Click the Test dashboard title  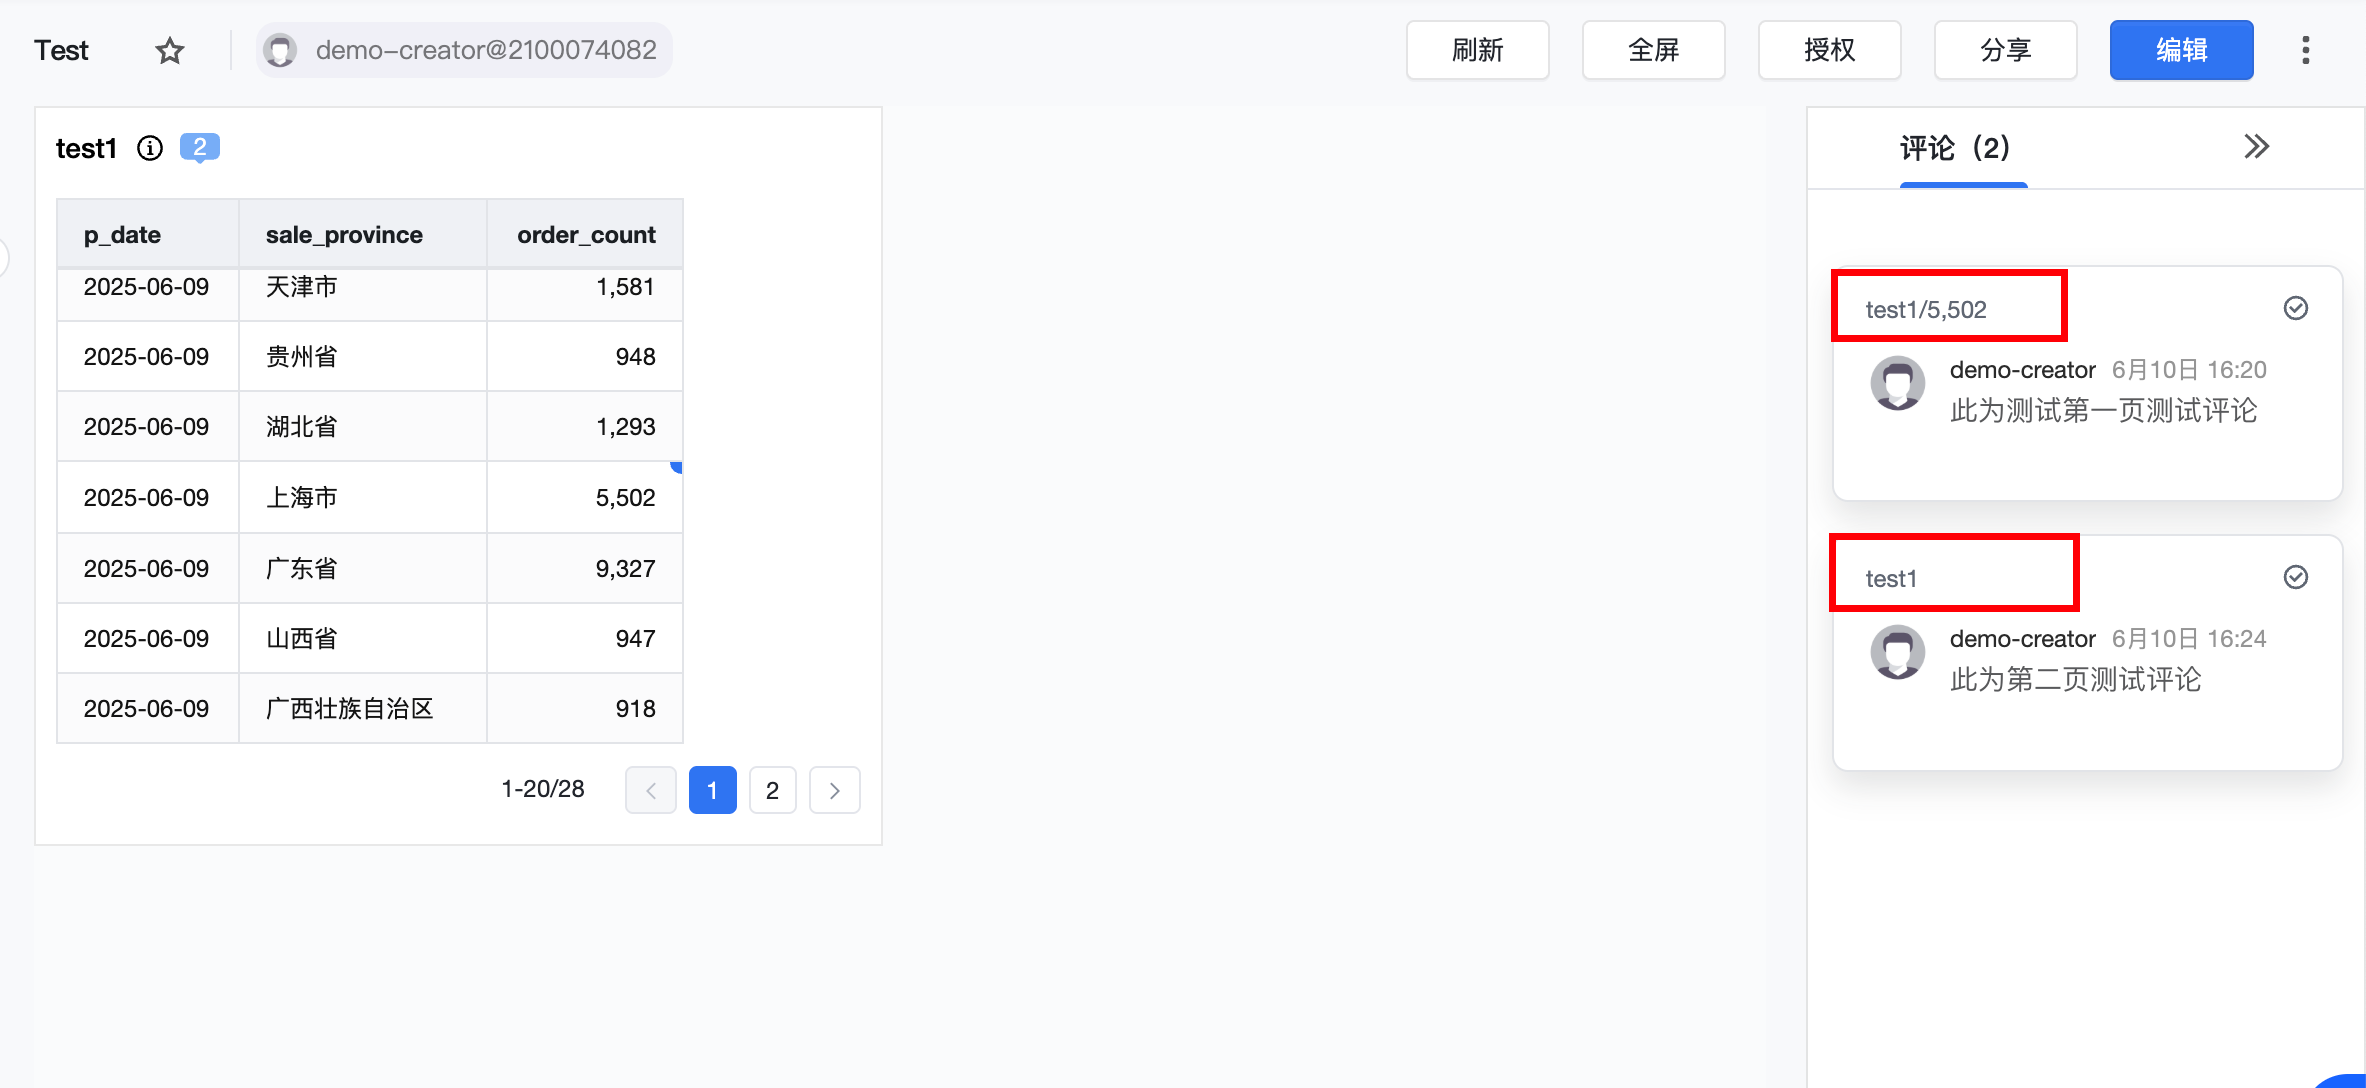61,50
